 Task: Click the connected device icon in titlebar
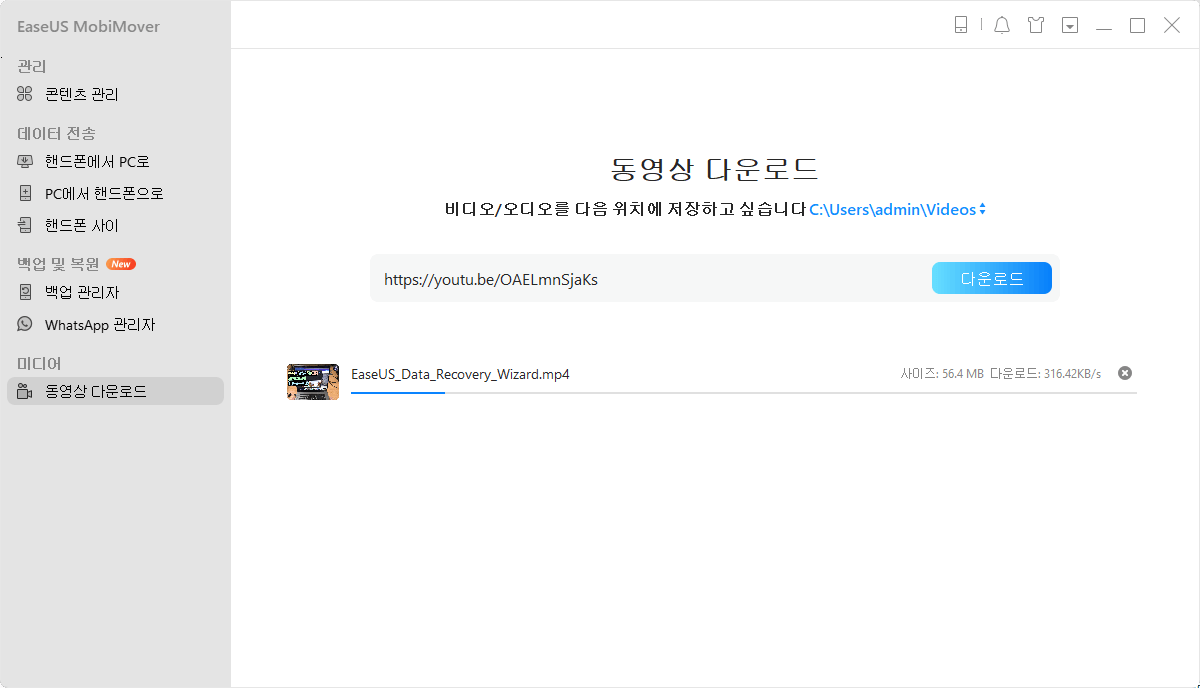click(x=961, y=25)
